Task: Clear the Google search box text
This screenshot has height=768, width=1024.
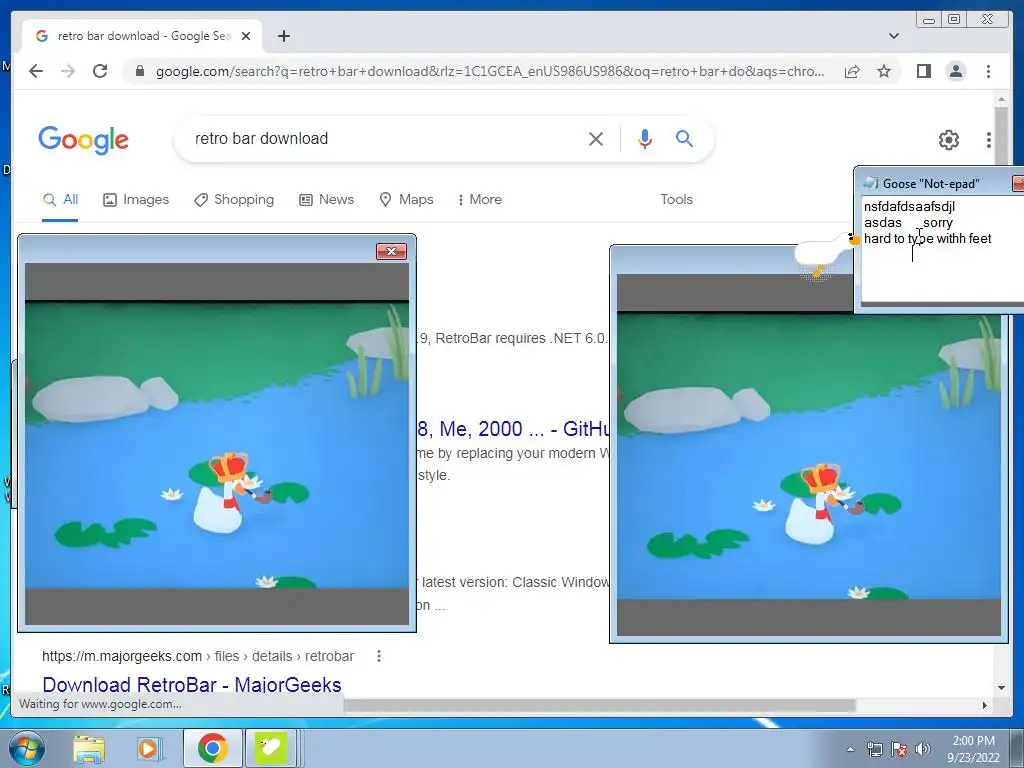Action: 595,138
